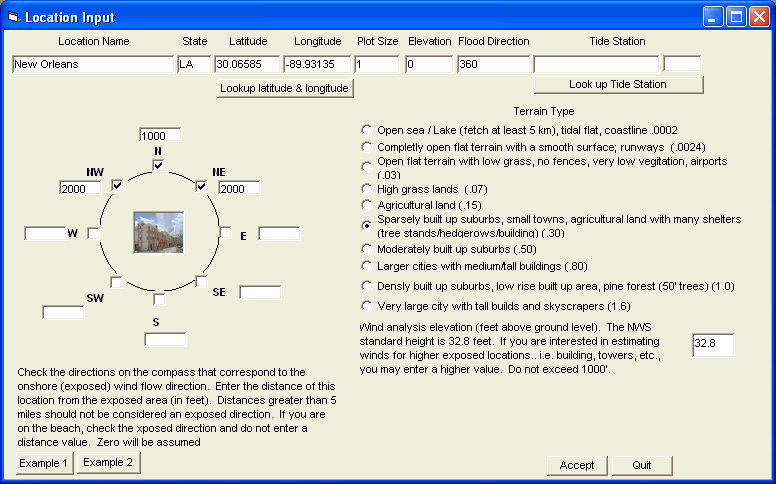Uncheck the NE compass checkbox

200,186
